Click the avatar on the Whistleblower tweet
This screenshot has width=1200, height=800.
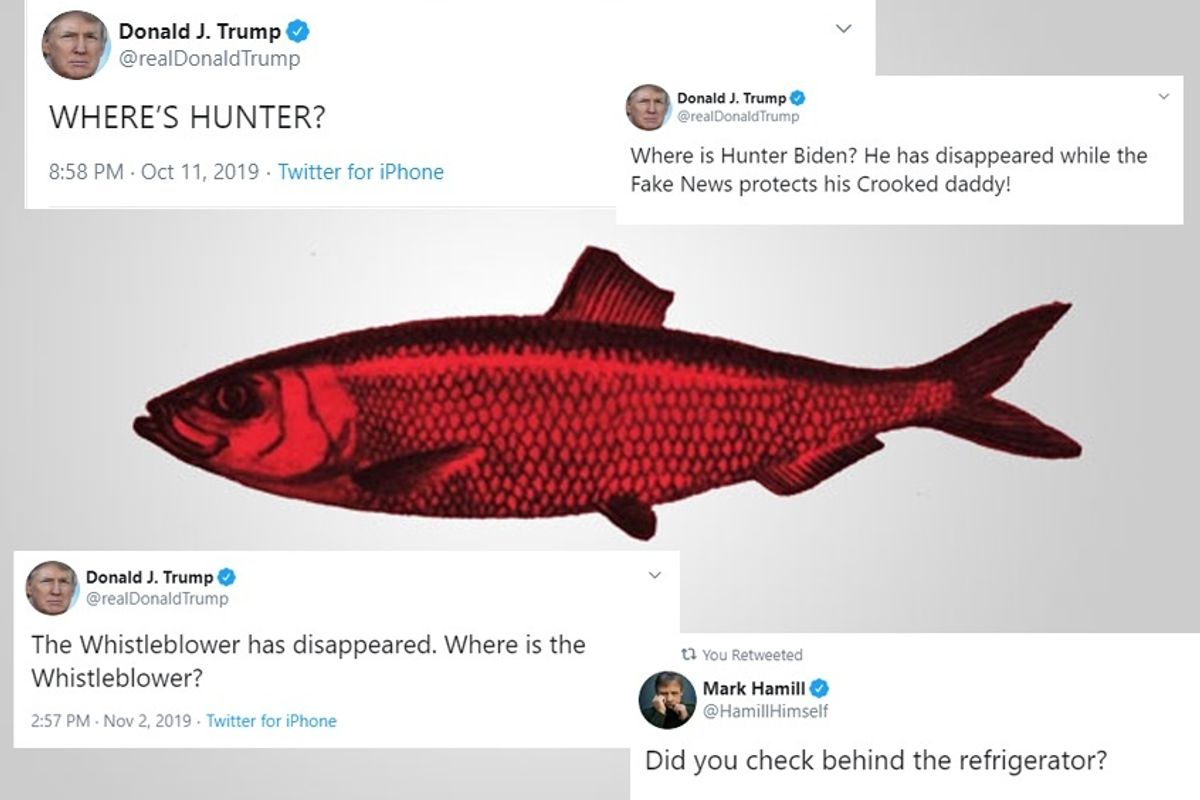(x=52, y=588)
